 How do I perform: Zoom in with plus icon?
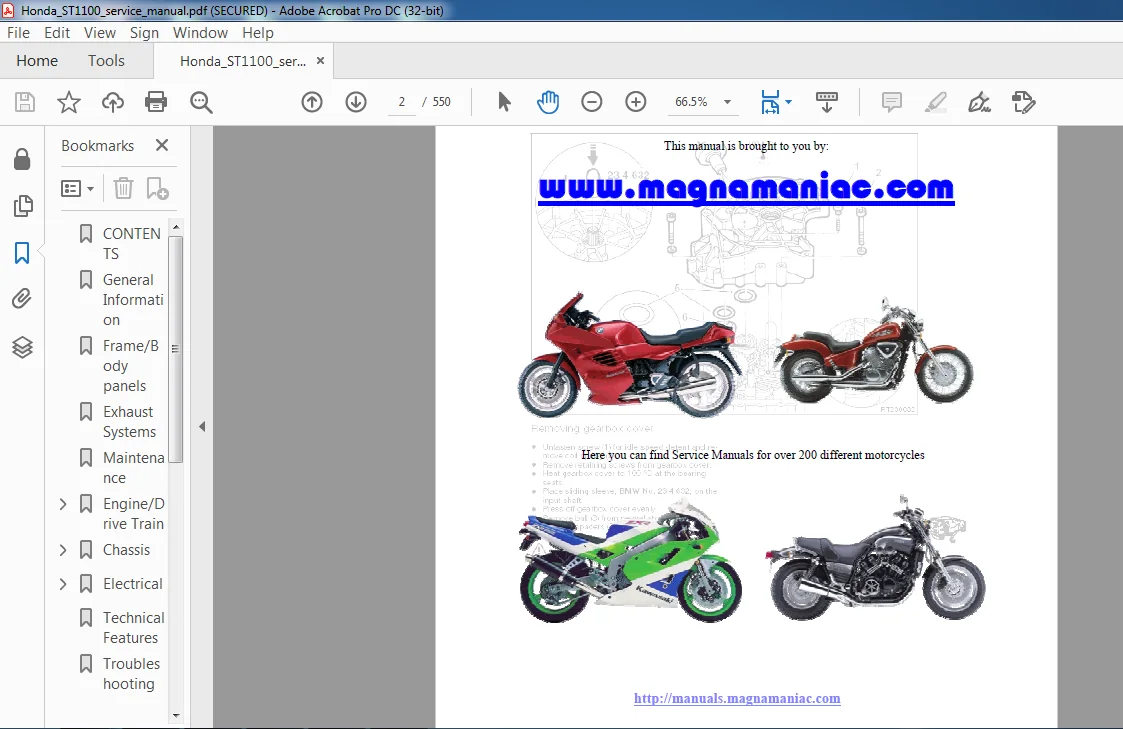point(635,102)
